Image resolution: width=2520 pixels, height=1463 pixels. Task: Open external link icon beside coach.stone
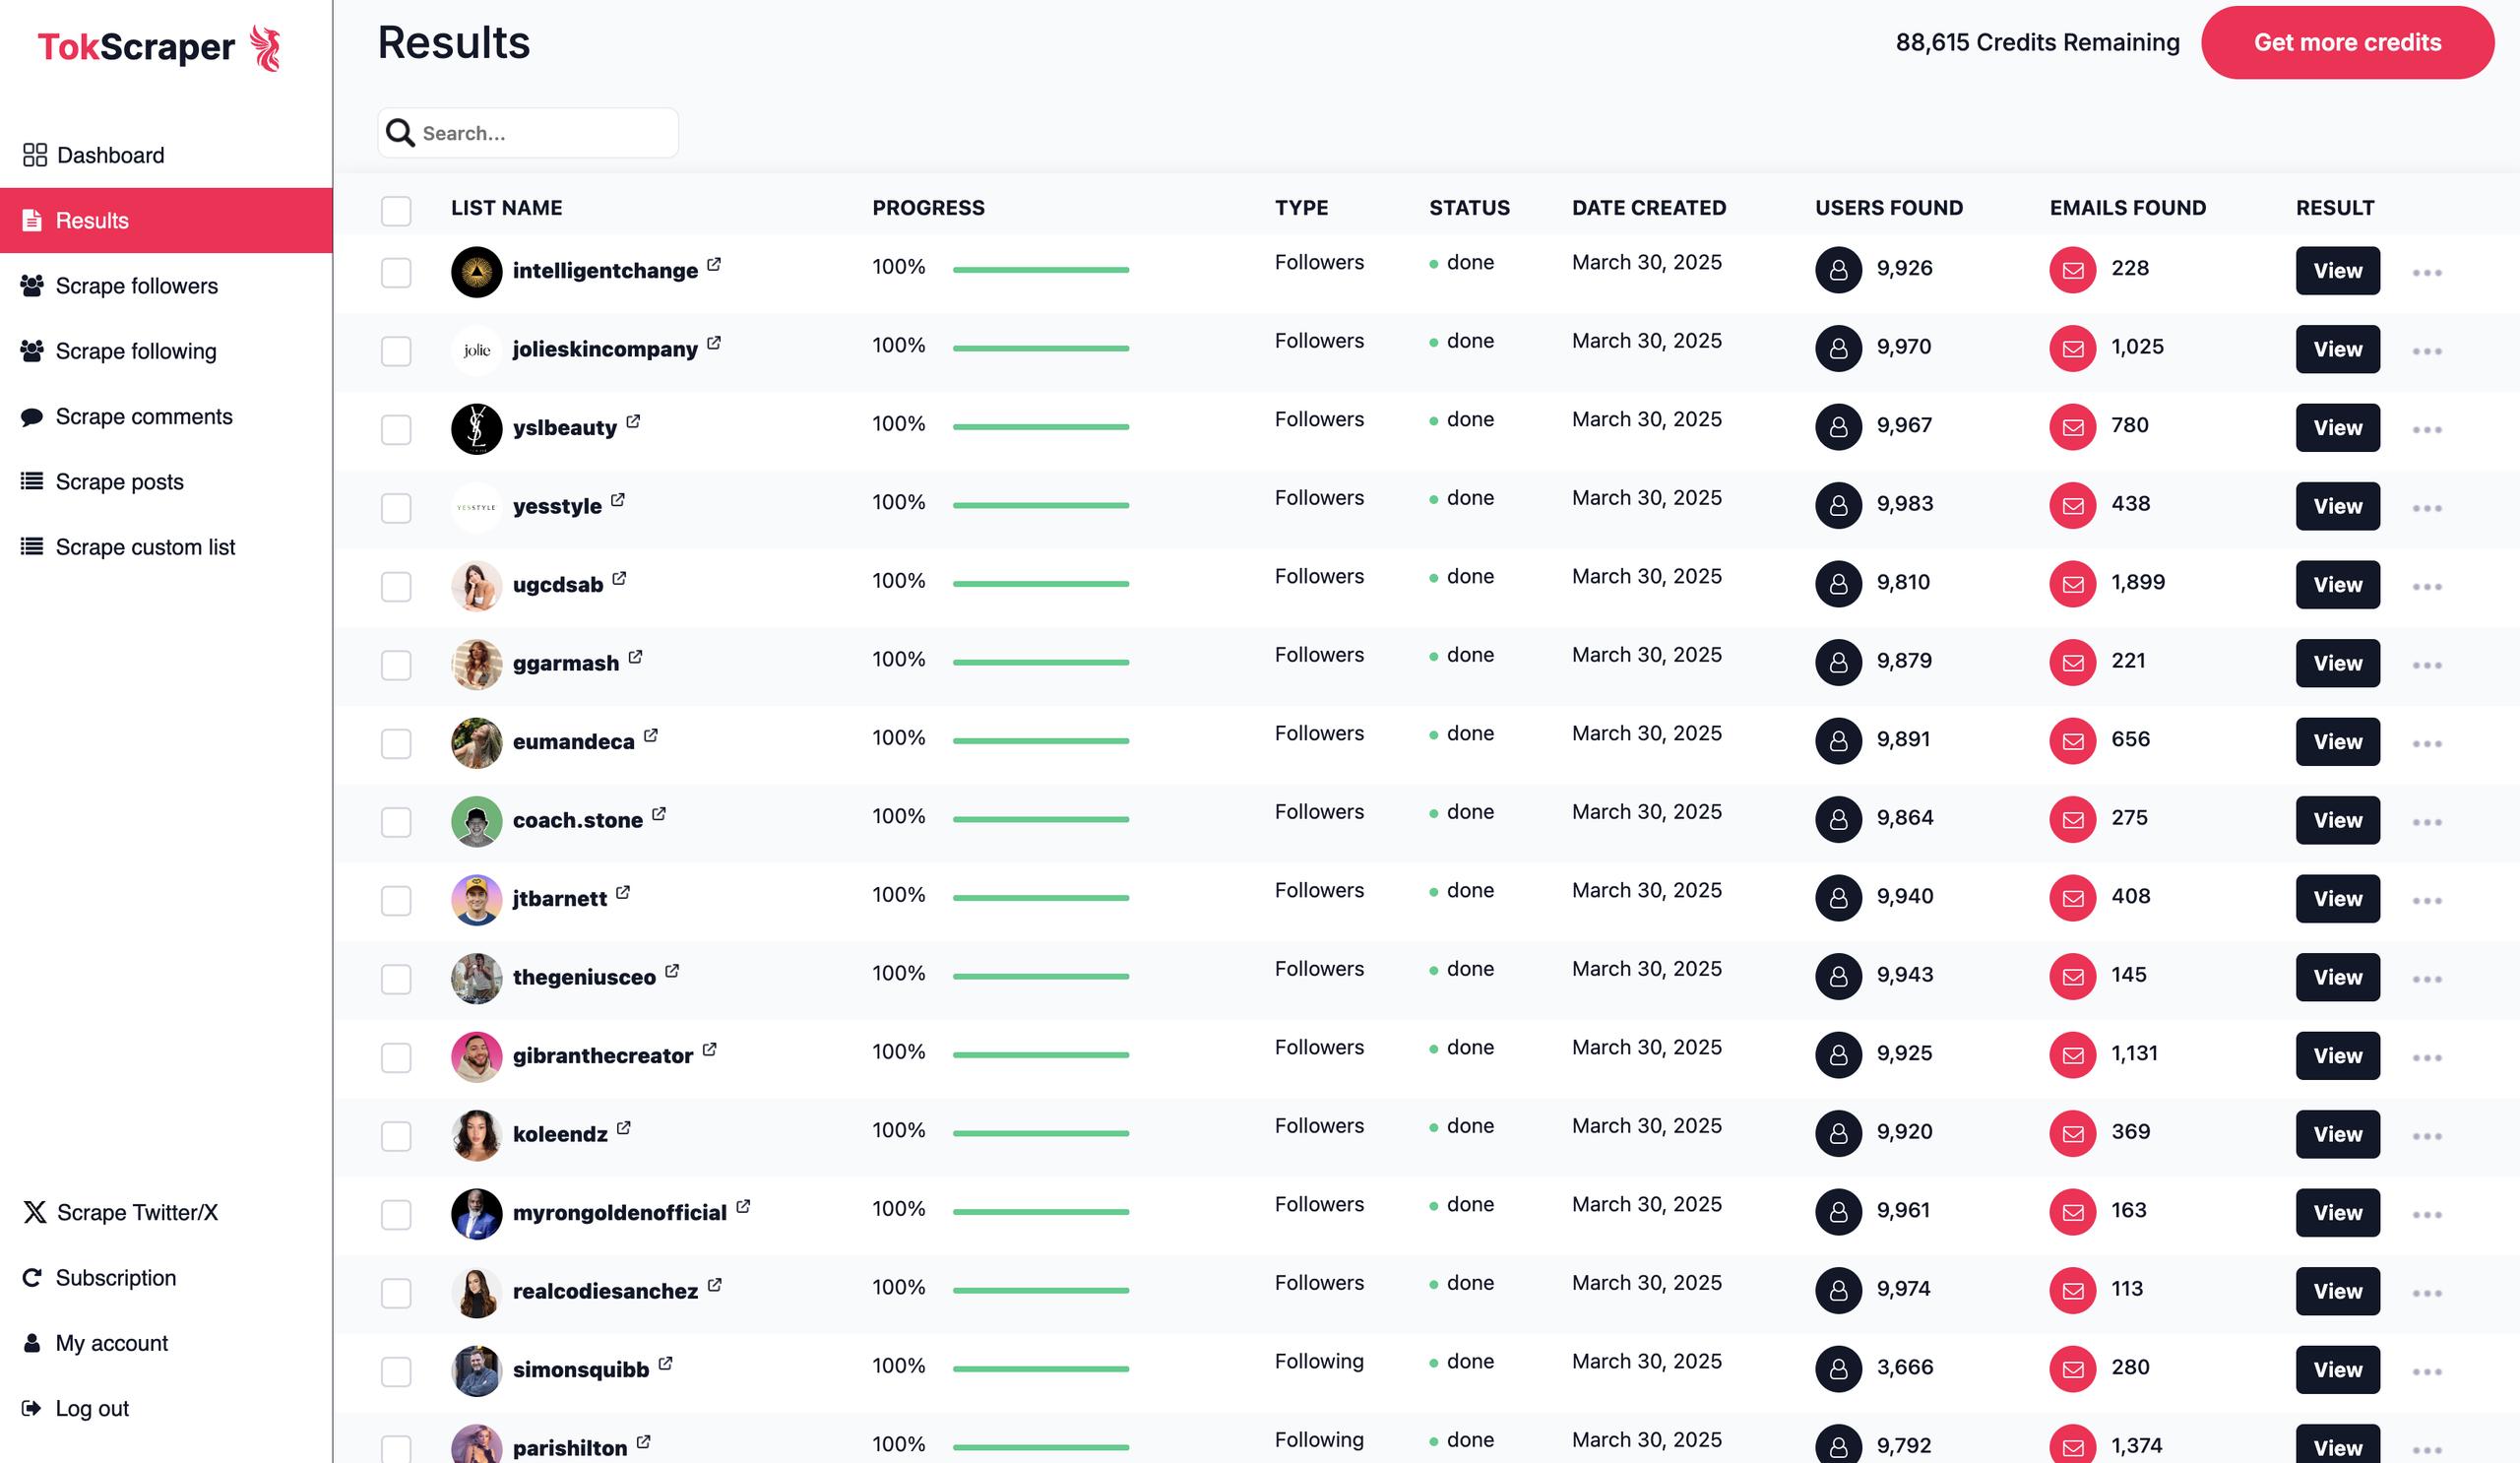pyautogui.click(x=659, y=814)
